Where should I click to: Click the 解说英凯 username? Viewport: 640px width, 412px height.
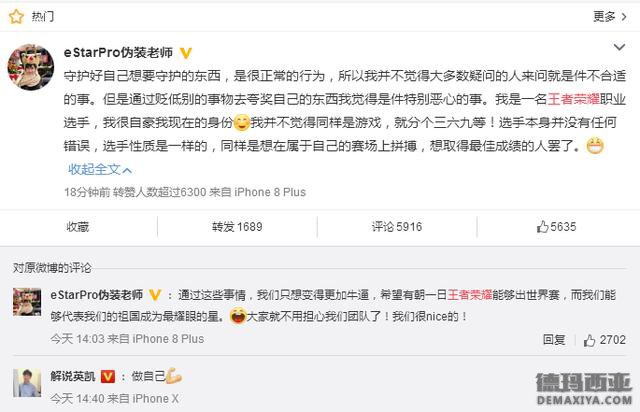tap(73, 376)
